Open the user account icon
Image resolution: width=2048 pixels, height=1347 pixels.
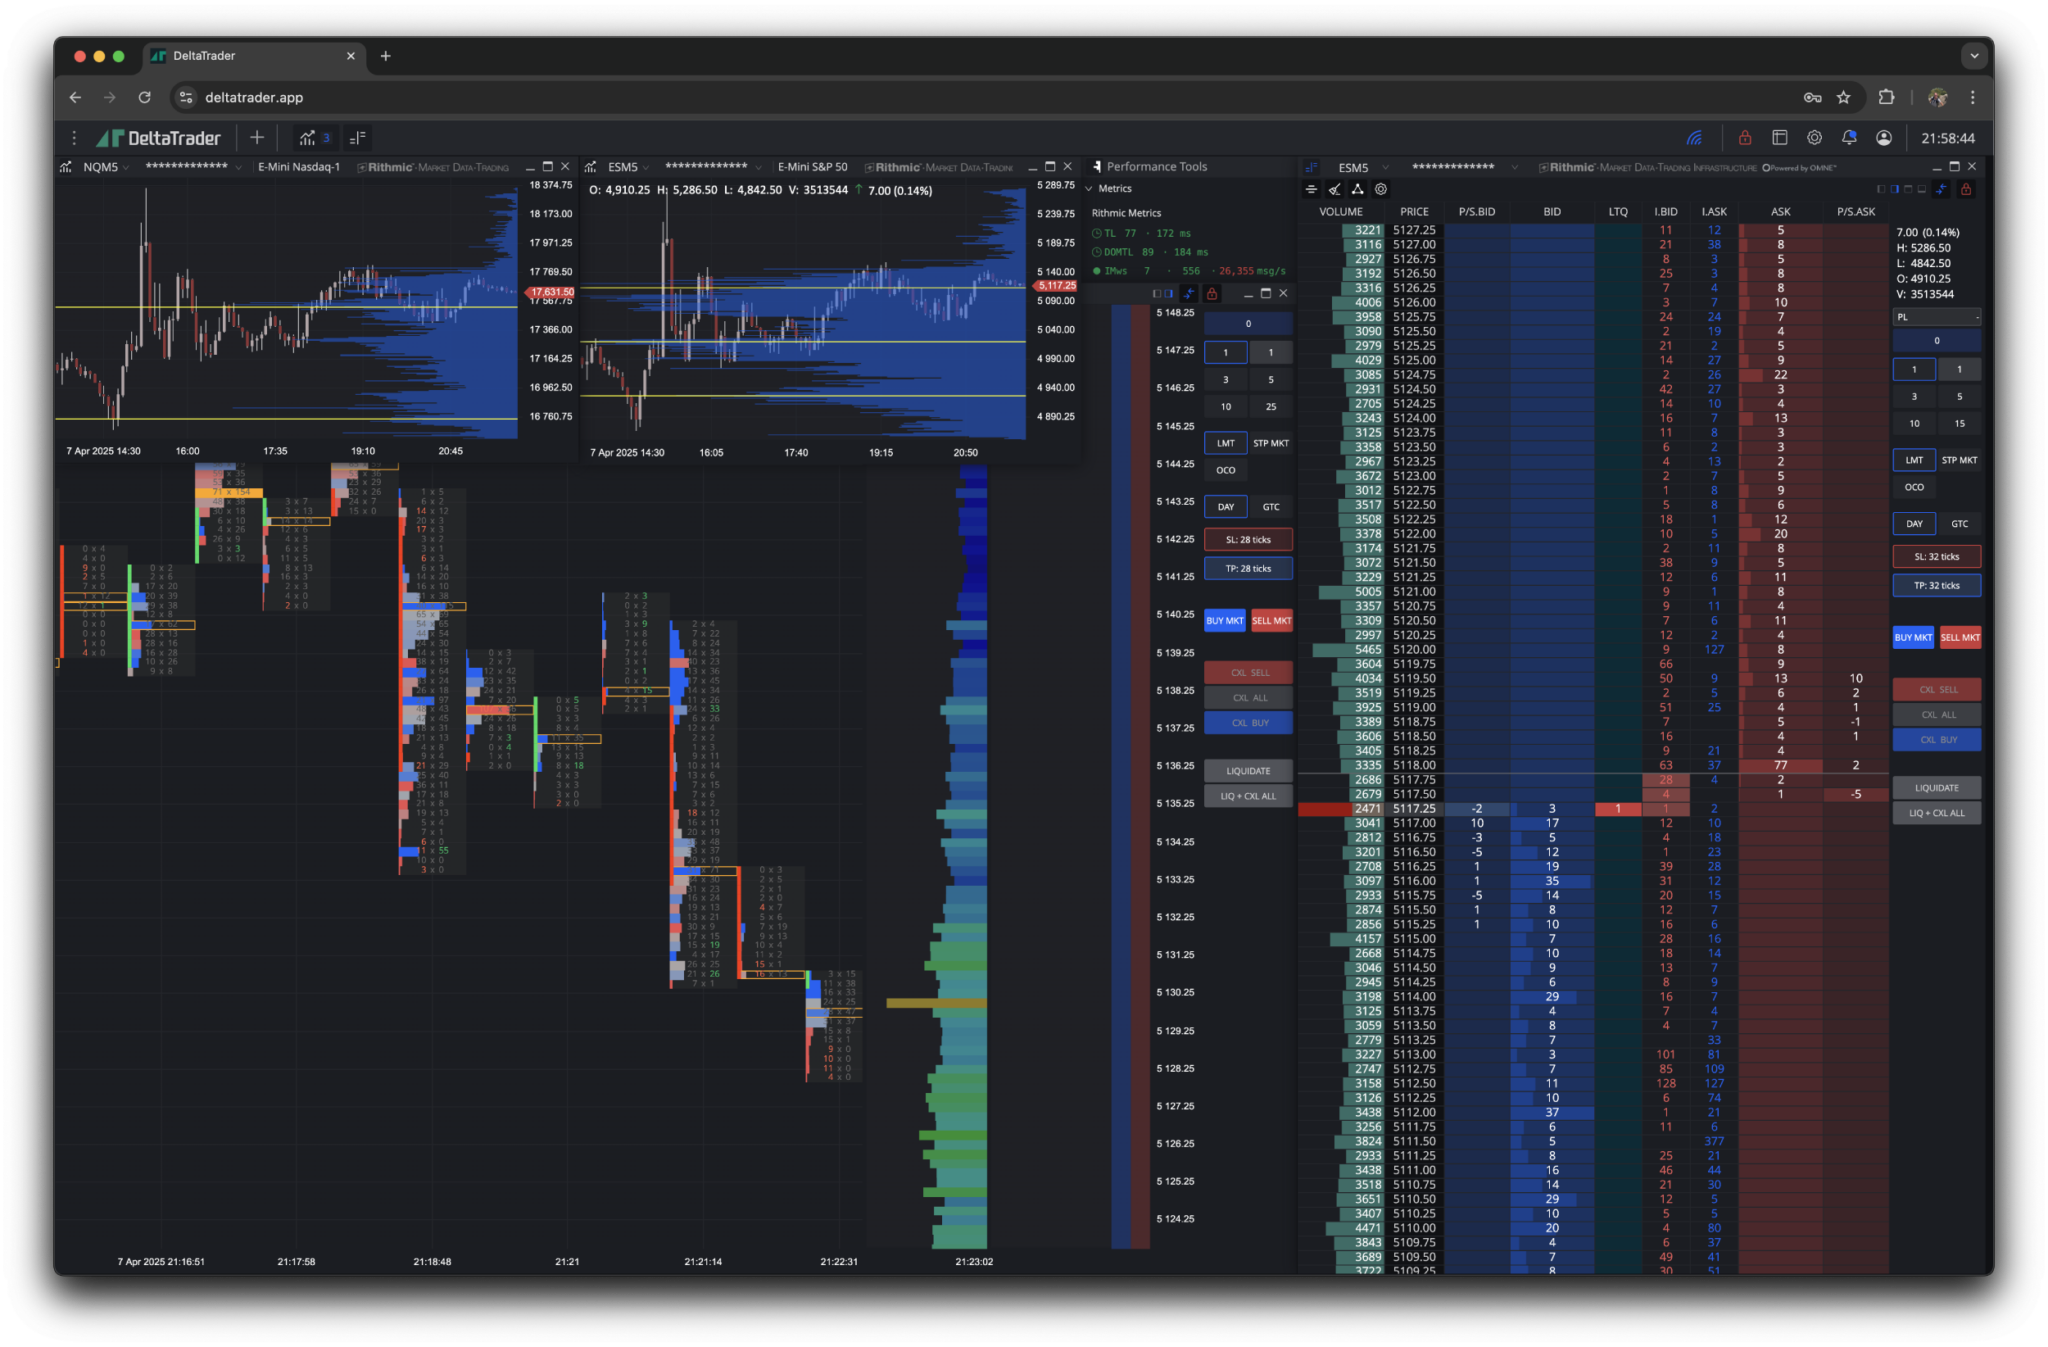coord(1884,138)
